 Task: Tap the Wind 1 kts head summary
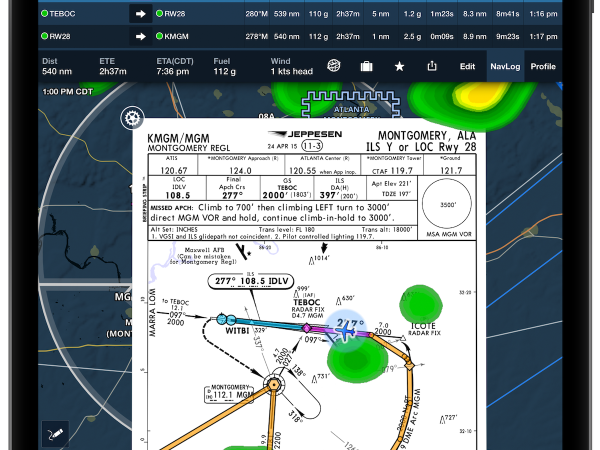(292, 67)
